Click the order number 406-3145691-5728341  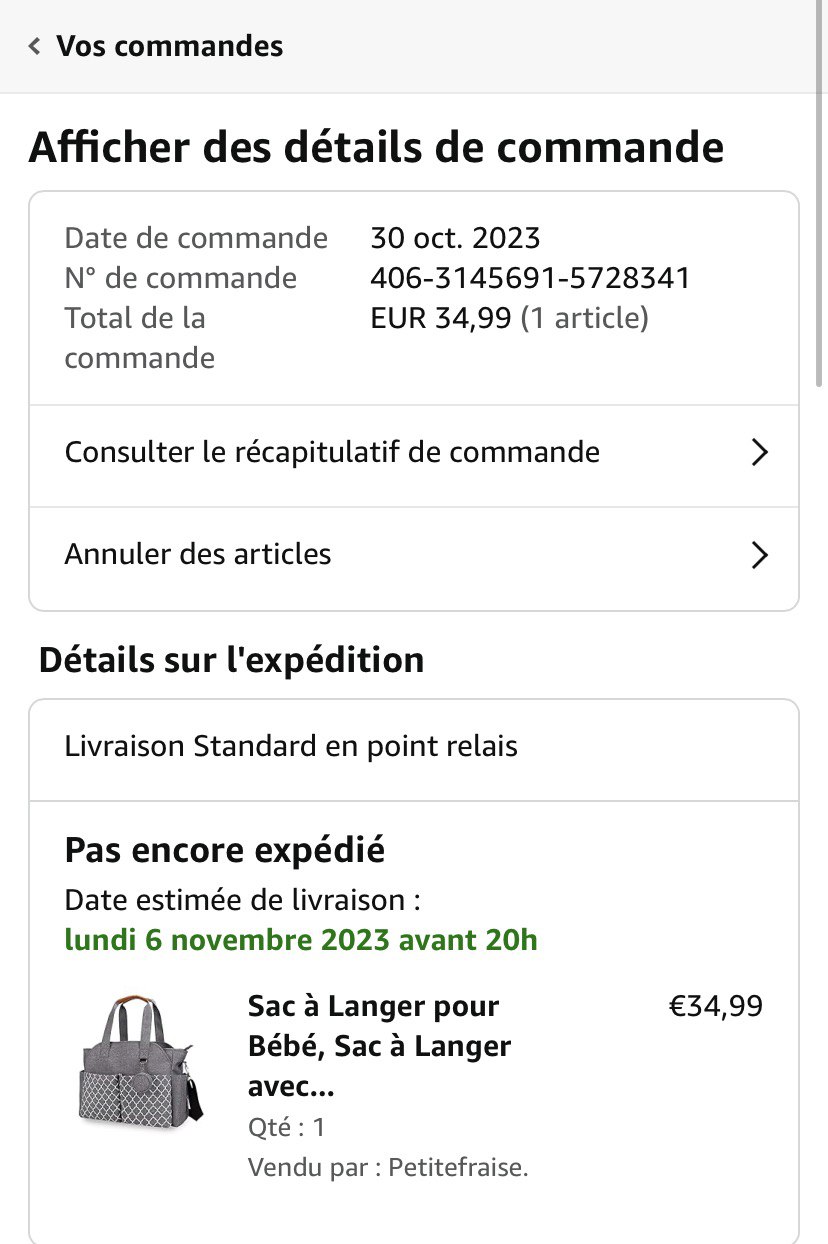(x=530, y=278)
